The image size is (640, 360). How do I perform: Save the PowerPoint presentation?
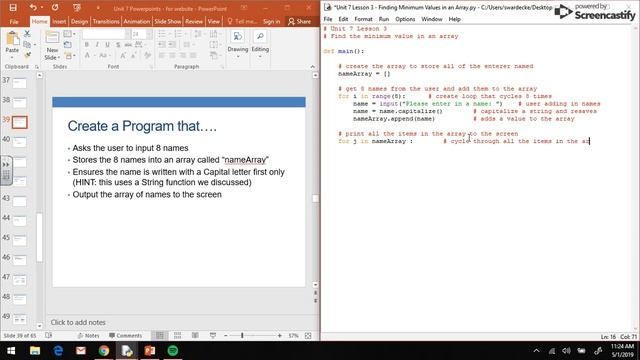[x=13, y=7]
